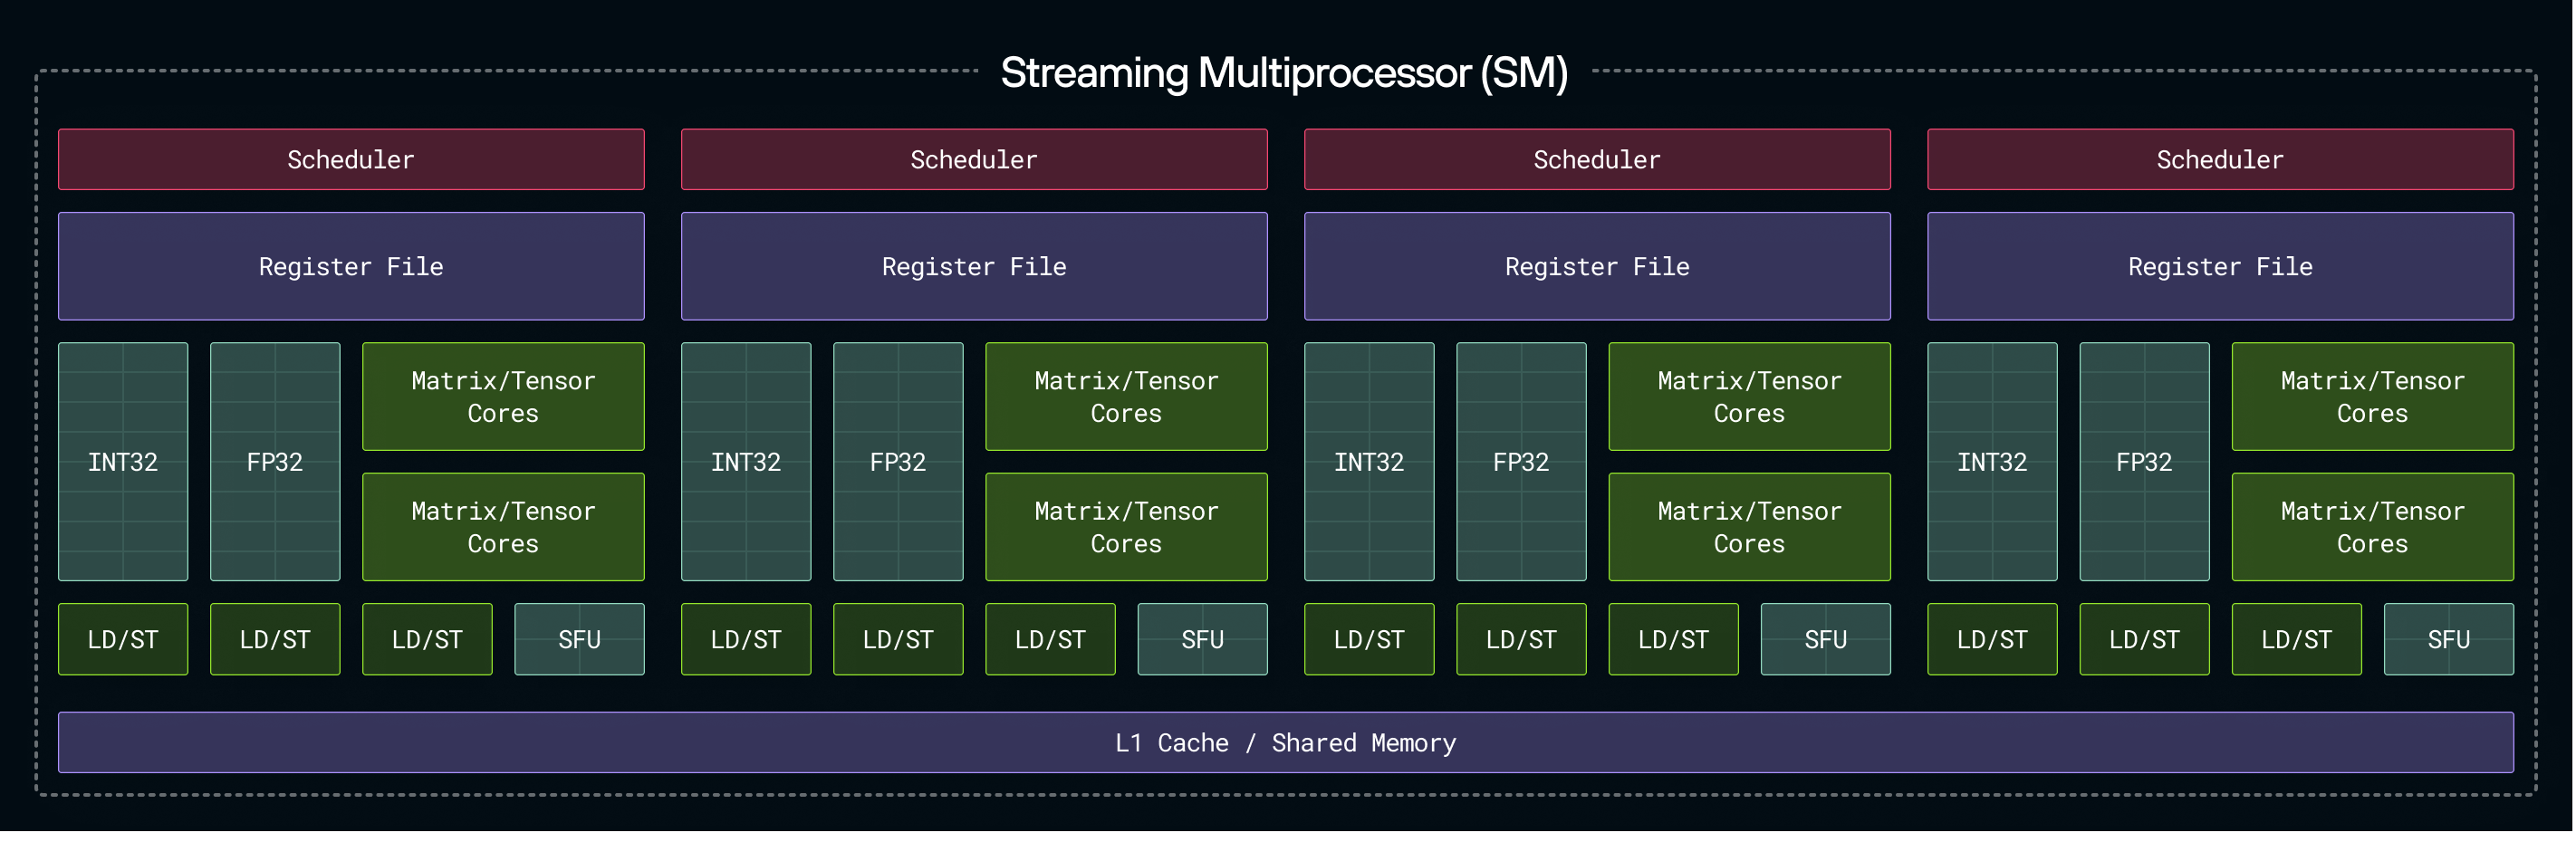Select the first Scheduler block

[351, 159]
